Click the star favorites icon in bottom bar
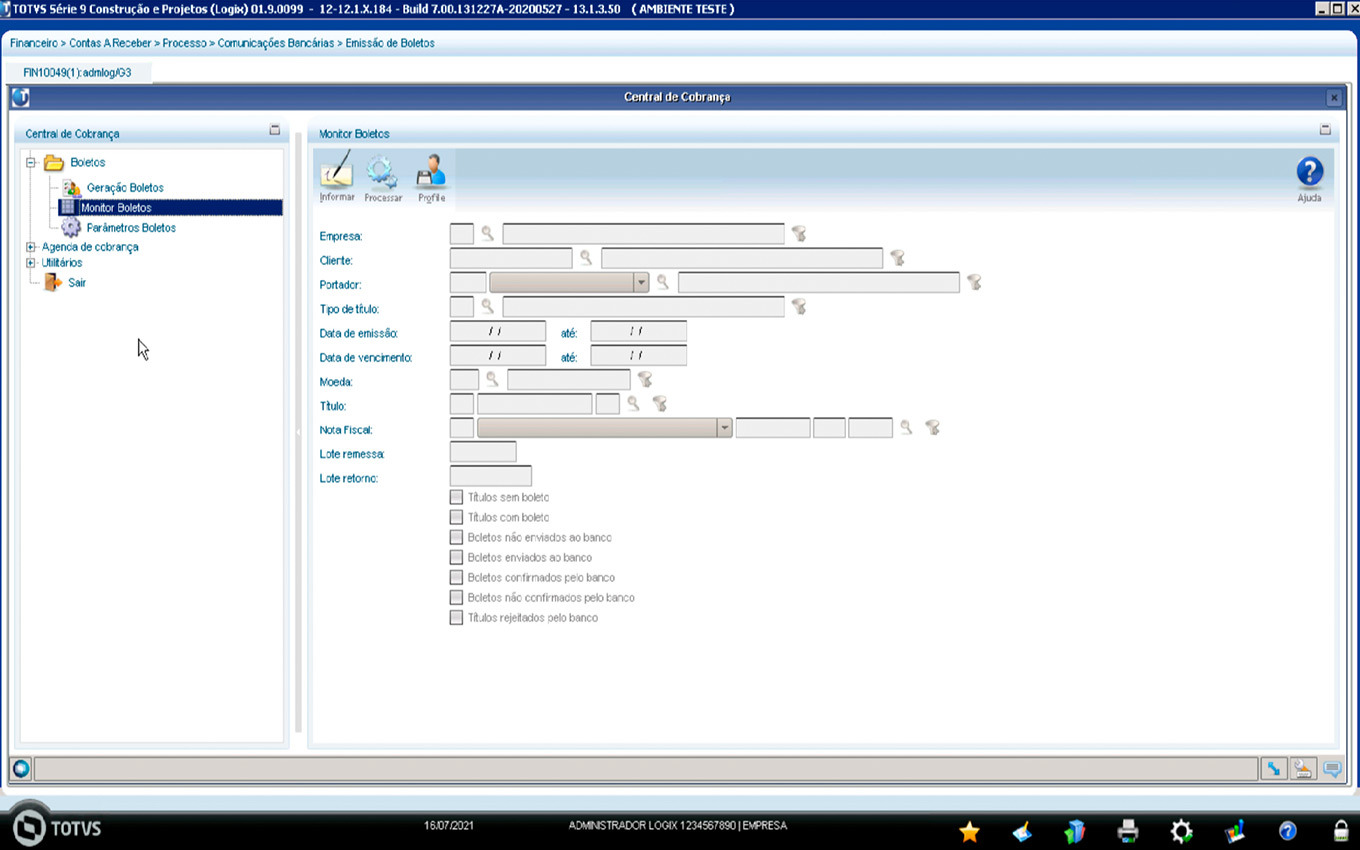The width and height of the screenshot is (1360, 850). pos(969,831)
